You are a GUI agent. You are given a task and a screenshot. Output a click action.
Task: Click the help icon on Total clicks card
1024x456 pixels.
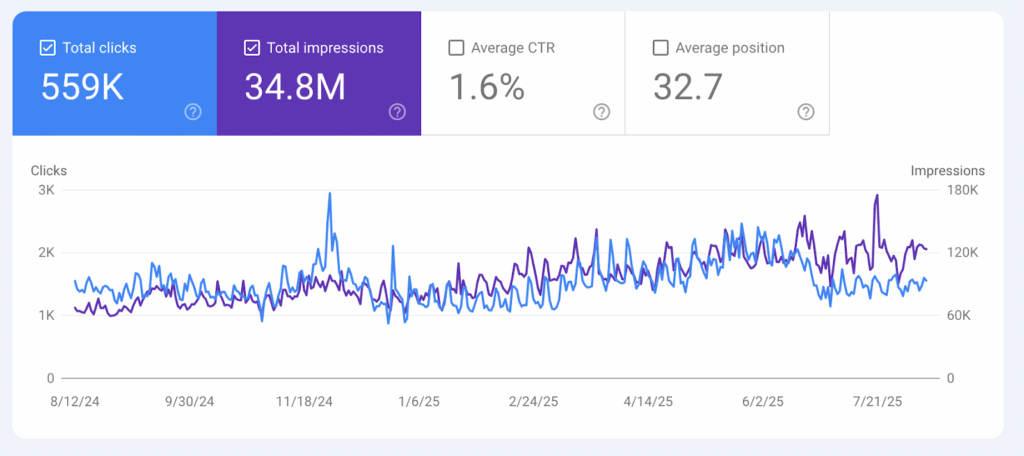coord(193,112)
